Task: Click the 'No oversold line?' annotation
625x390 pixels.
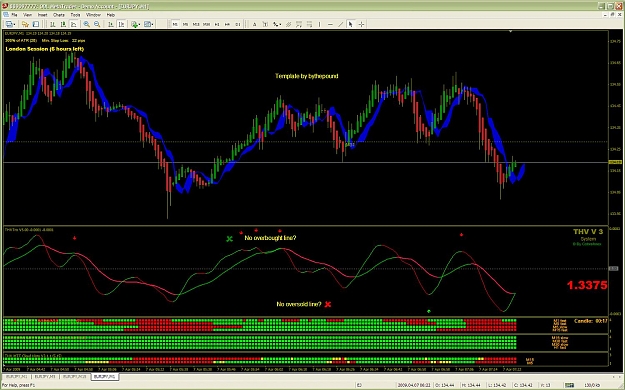Action: [x=299, y=304]
